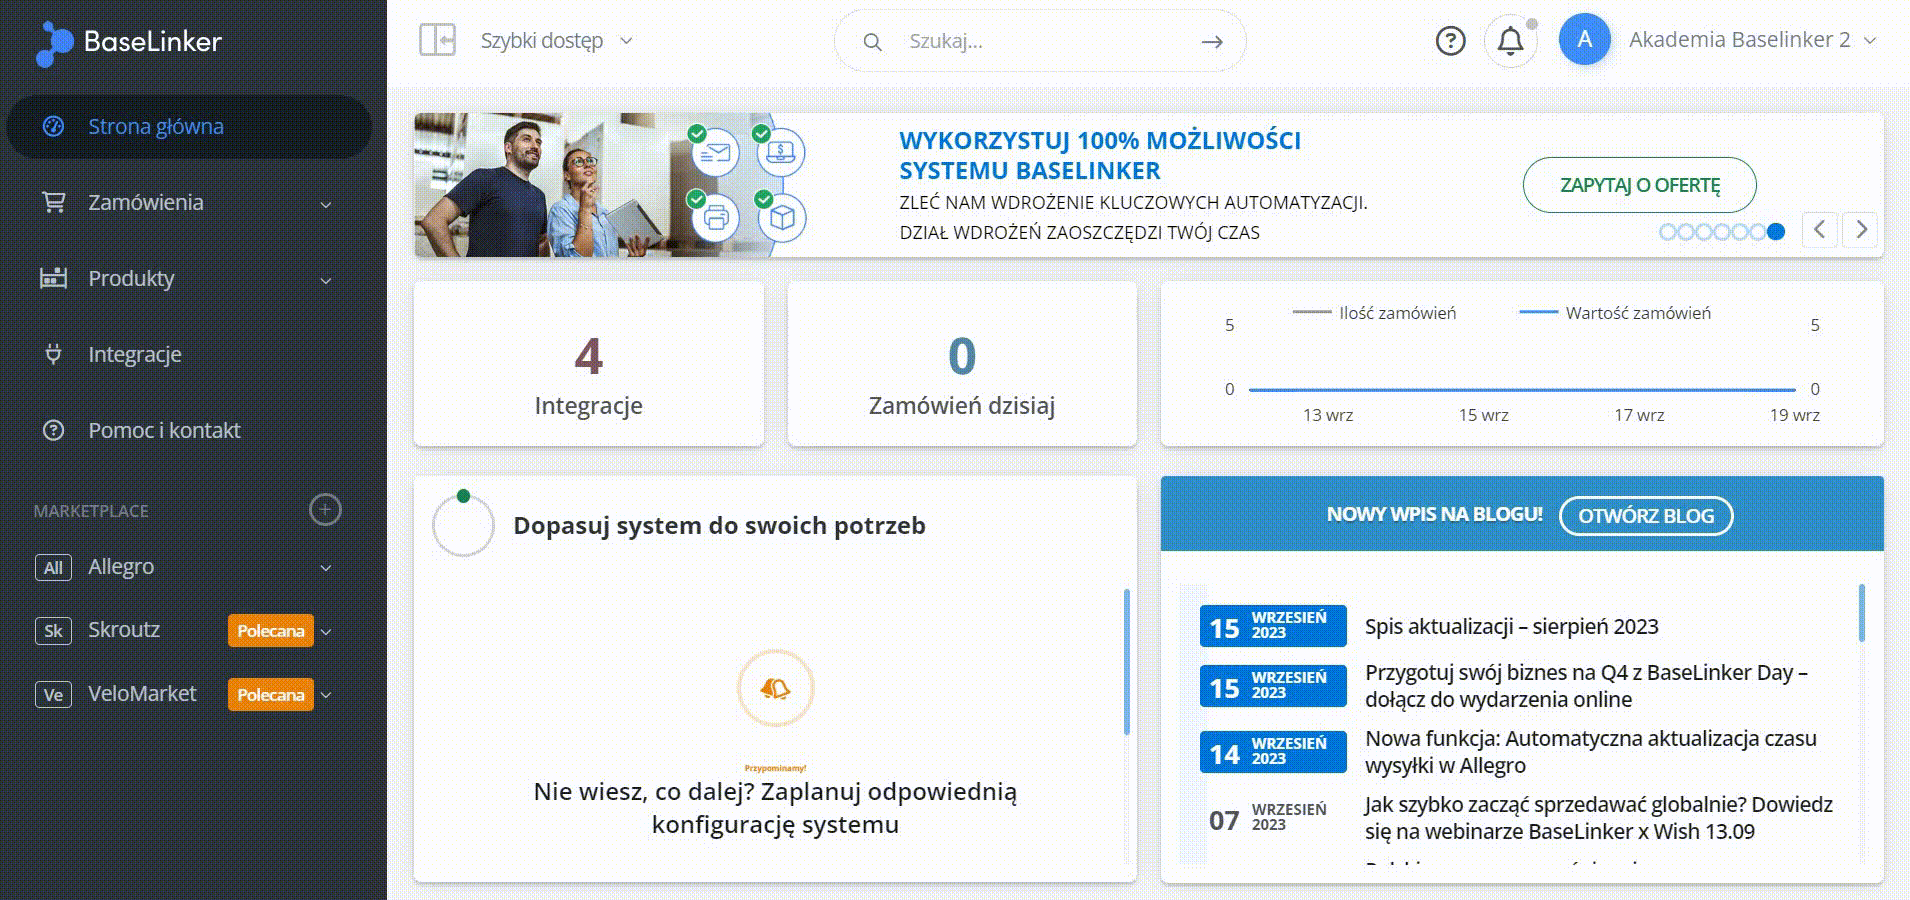Open Spis aktualizacji – sierpień 2023
Screen dimensions: 1910x900
pos(1511,627)
